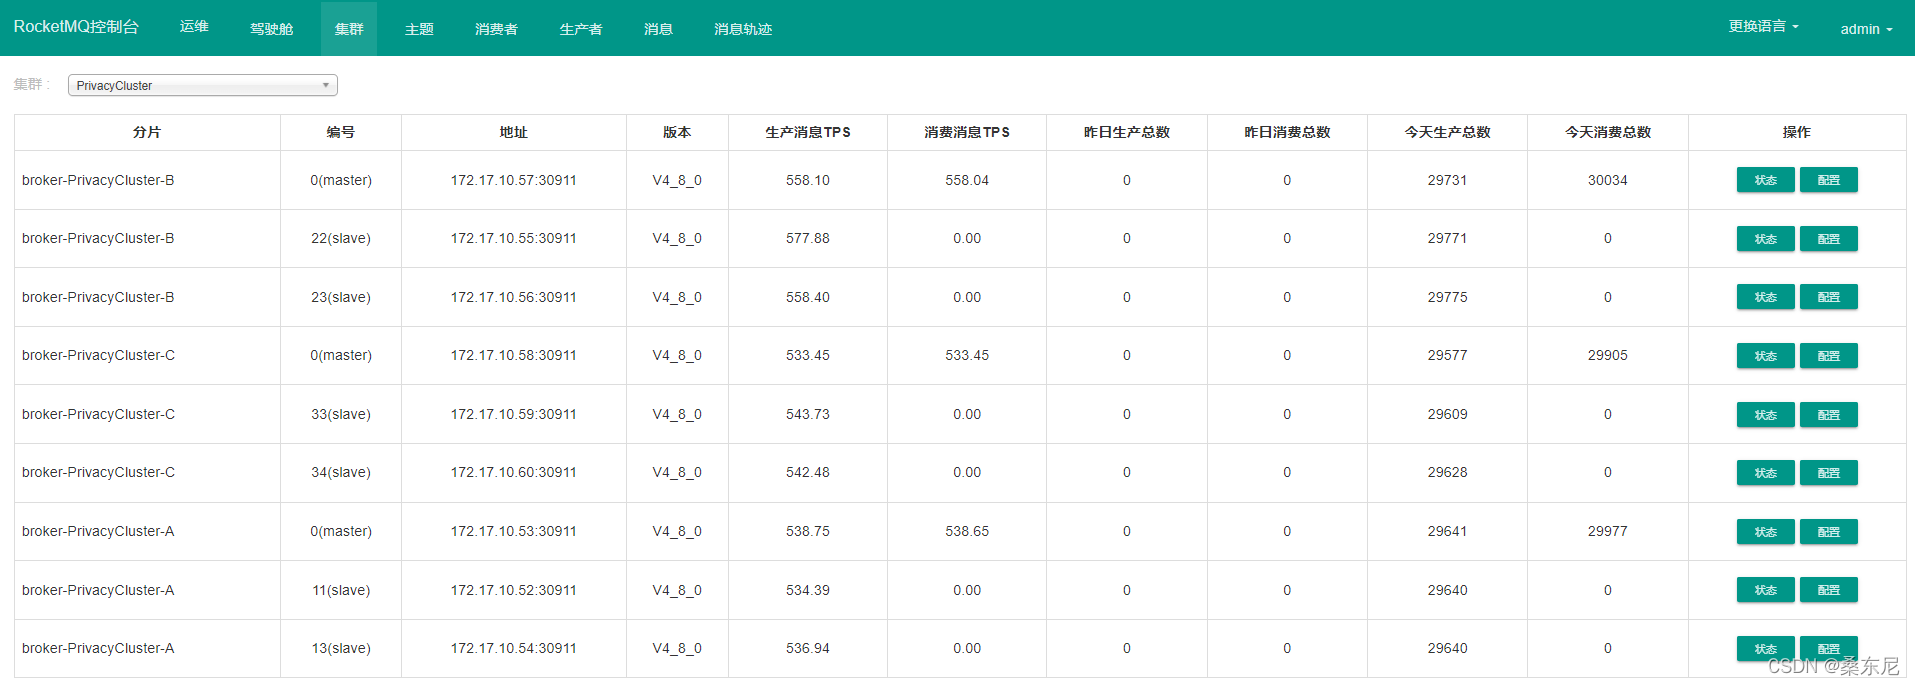Click 配置 for broker at 172.17.10.58
This screenshot has height=685, width=1915.
point(1828,356)
